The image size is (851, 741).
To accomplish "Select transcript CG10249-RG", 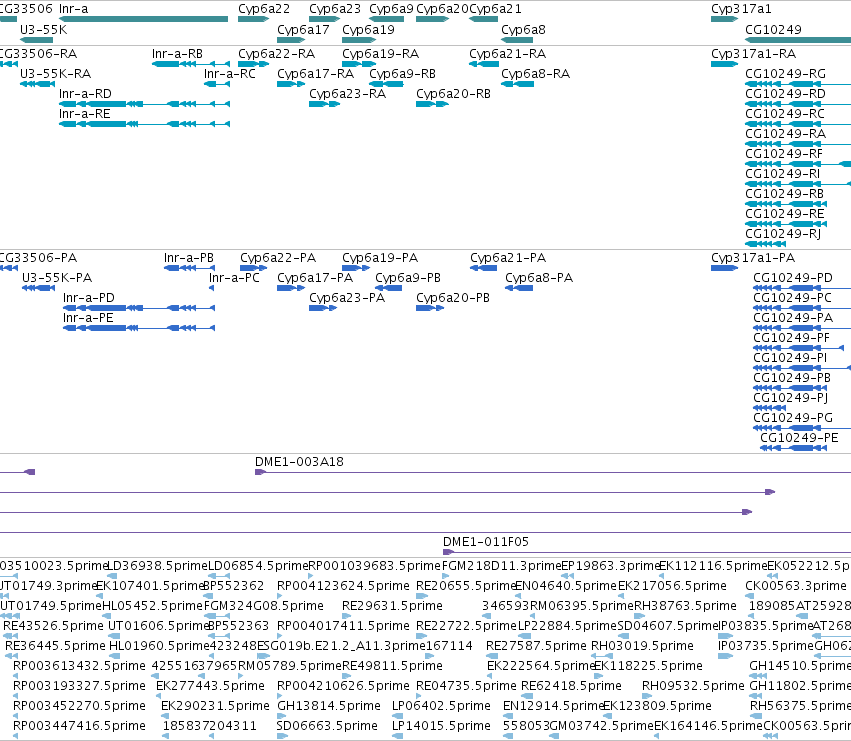I will click(x=798, y=84).
